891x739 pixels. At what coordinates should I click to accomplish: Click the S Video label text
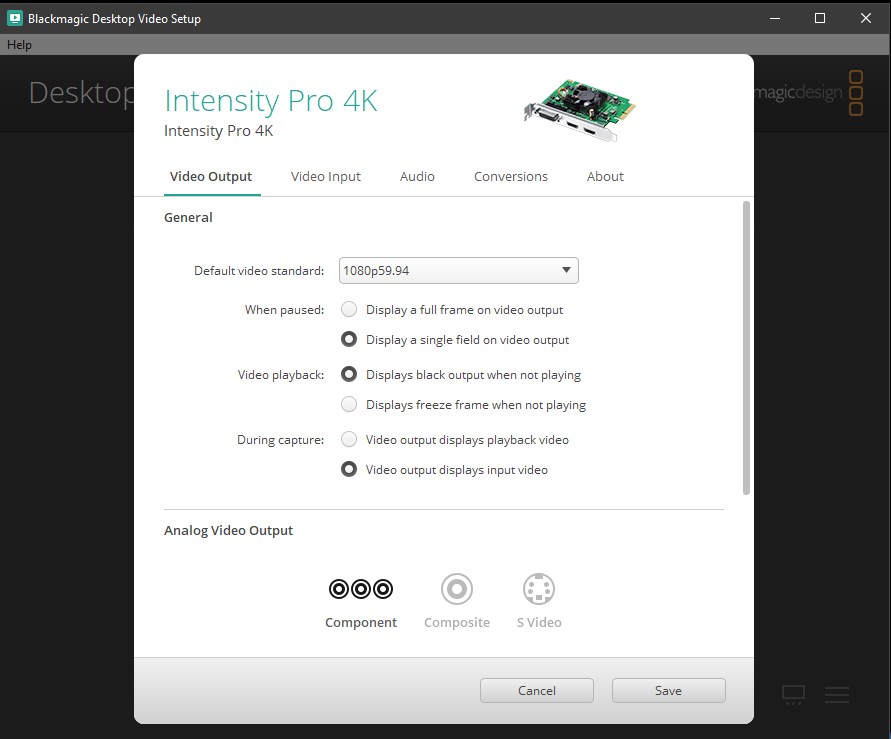[x=539, y=623]
